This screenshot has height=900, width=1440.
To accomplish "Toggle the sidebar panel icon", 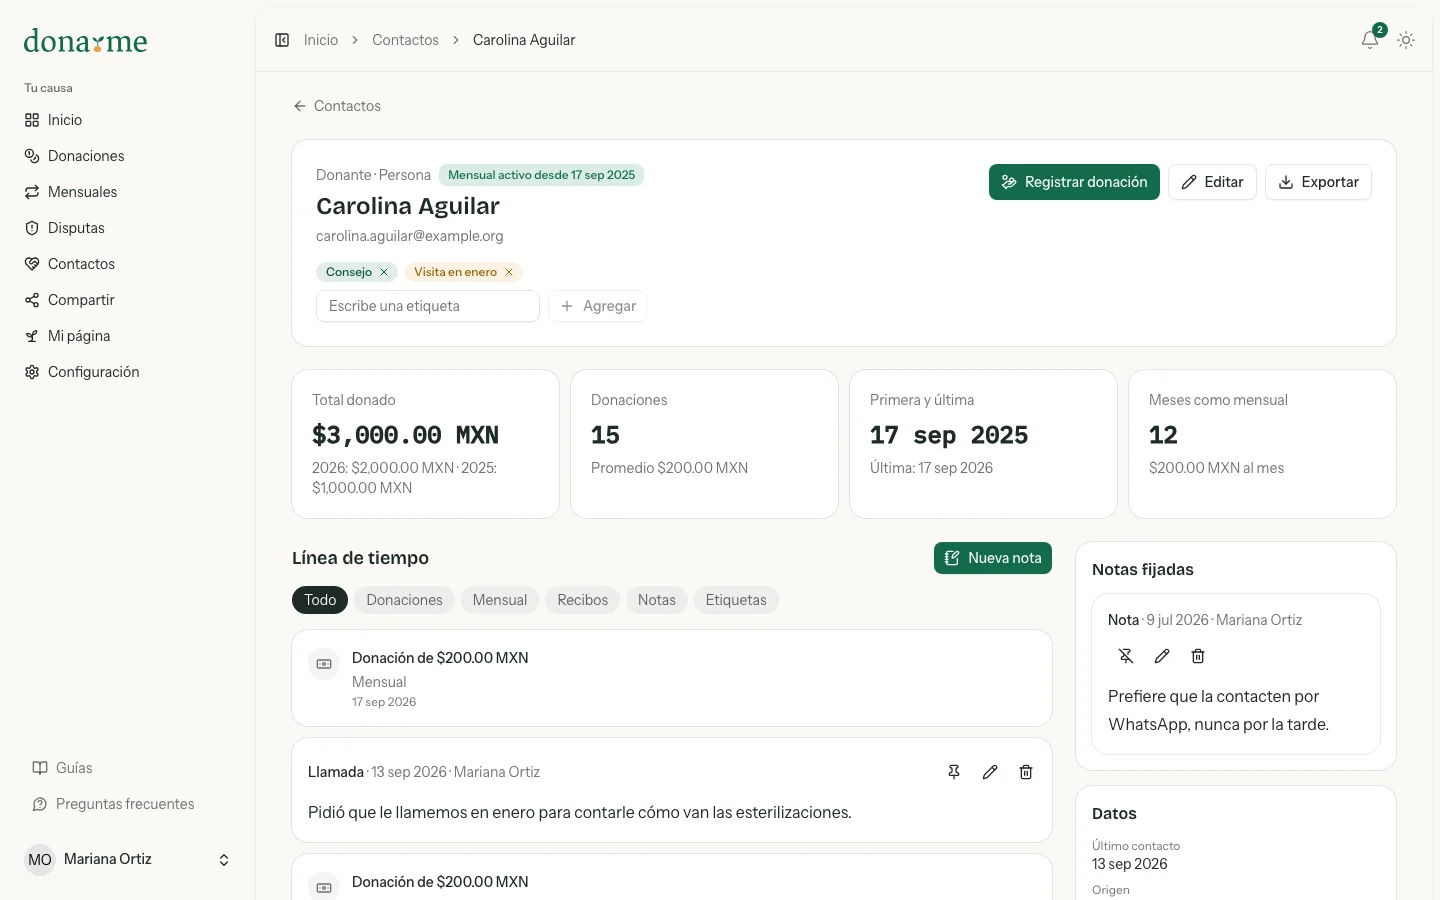I will click(x=282, y=40).
